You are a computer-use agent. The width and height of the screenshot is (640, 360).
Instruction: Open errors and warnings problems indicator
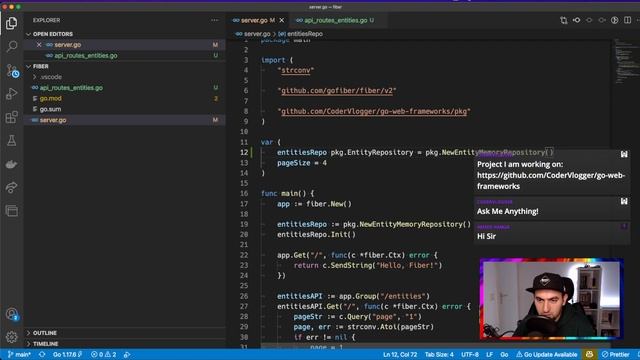pos(104,354)
